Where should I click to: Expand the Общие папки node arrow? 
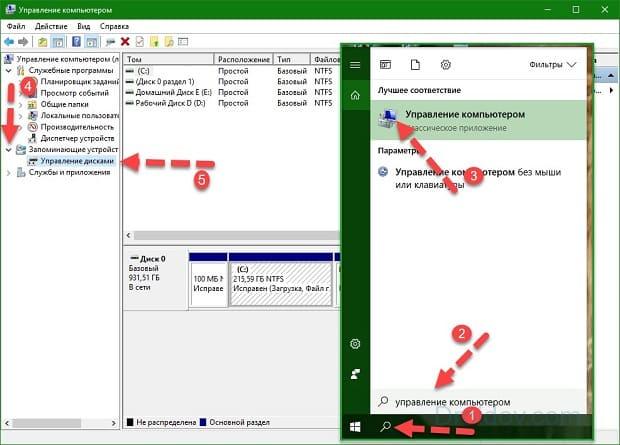[21, 105]
